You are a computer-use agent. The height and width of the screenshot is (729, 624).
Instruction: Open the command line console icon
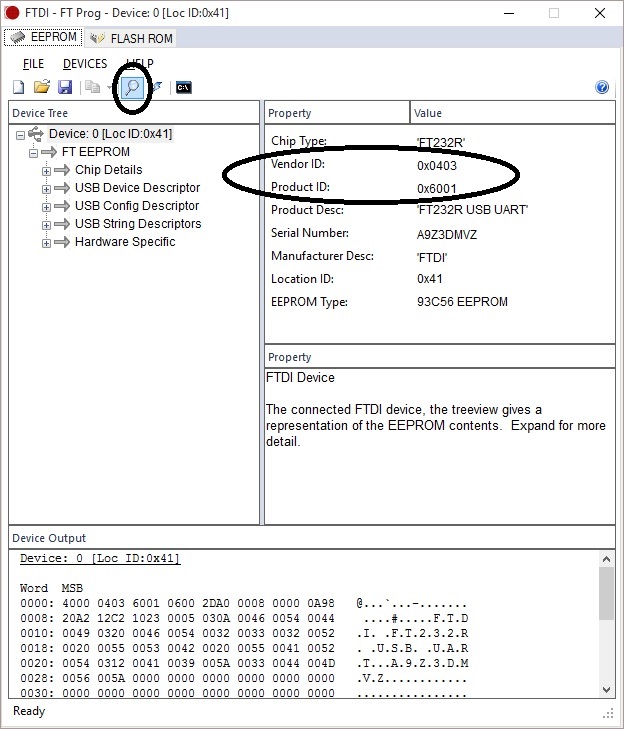coord(184,87)
